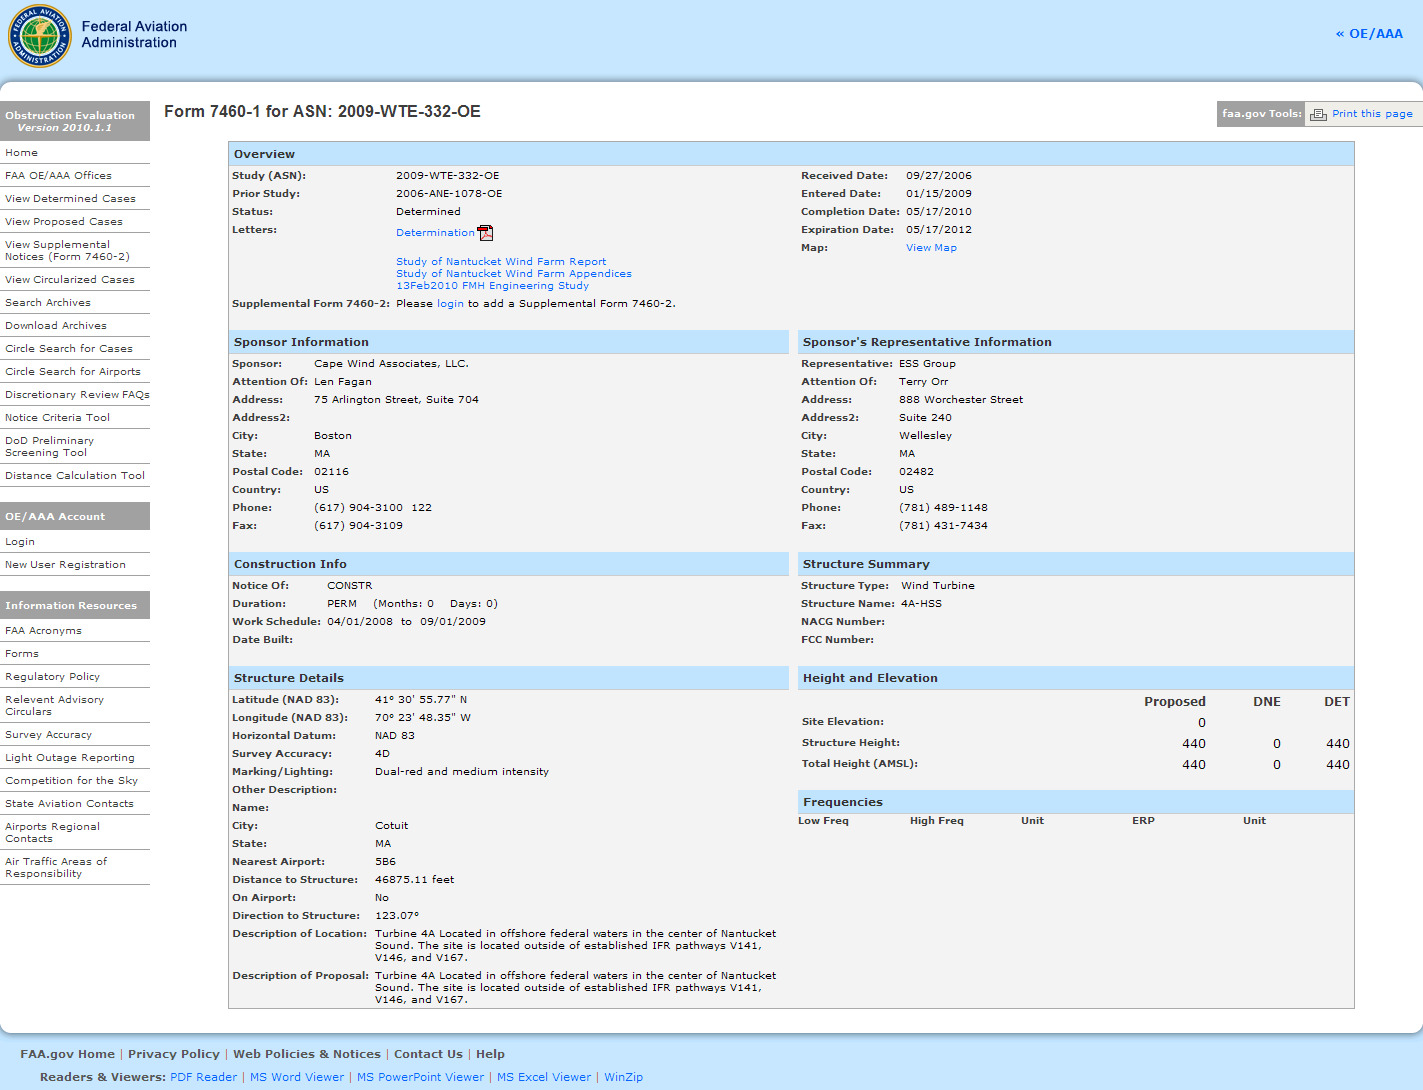Open Notice Criteria Tool
Screen dimensions: 1423x1090
coord(57,418)
